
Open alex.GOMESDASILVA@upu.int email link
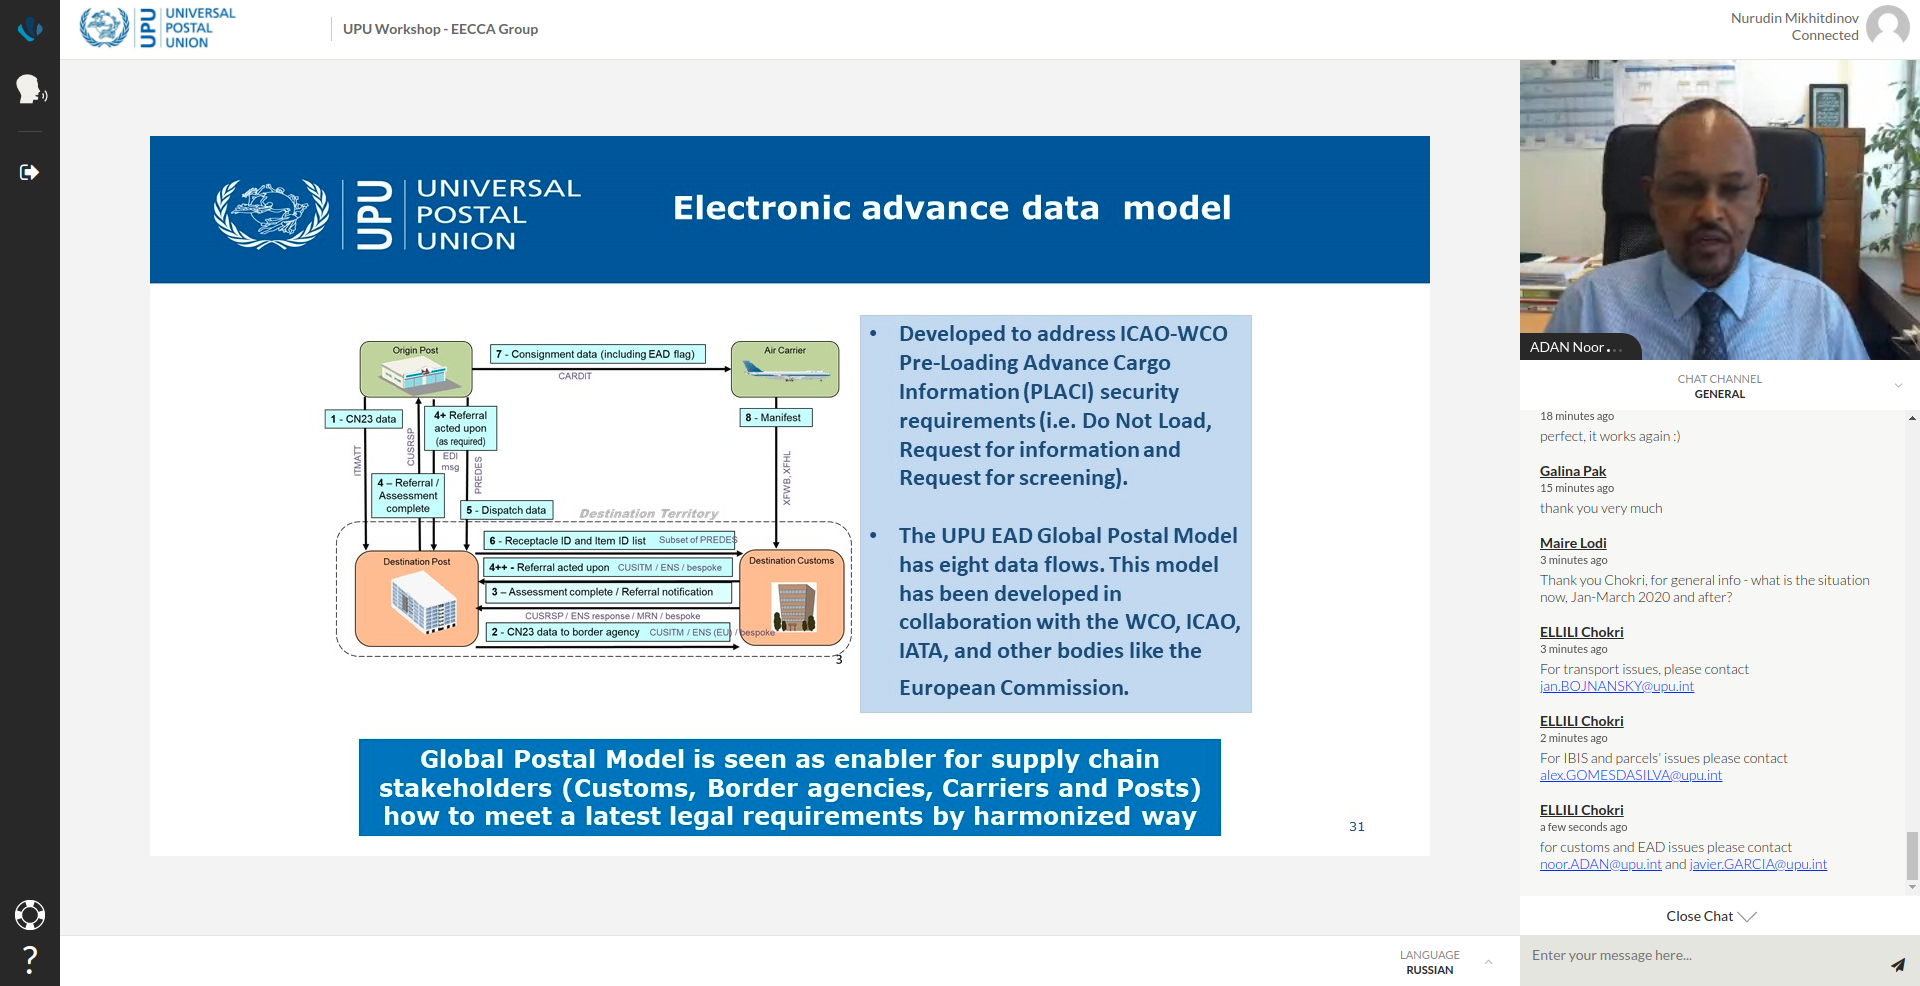(1631, 775)
